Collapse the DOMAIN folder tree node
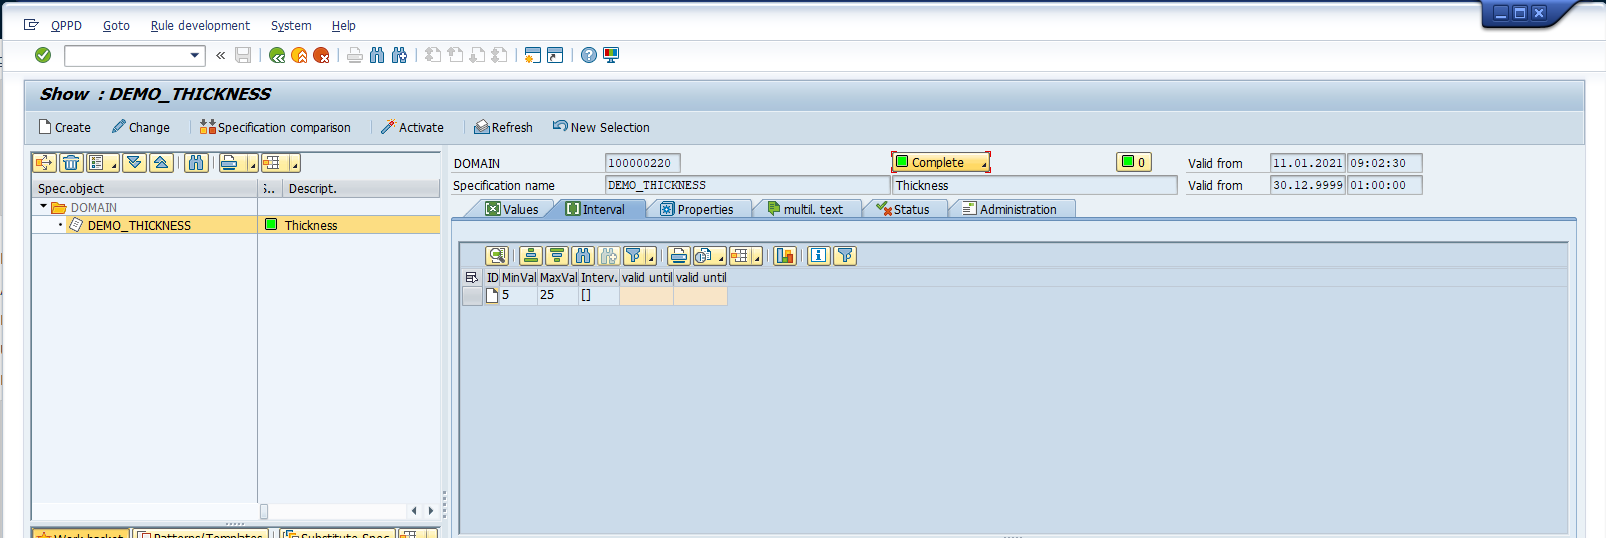Screen dimensions: 1606x538 coord(44,207)
